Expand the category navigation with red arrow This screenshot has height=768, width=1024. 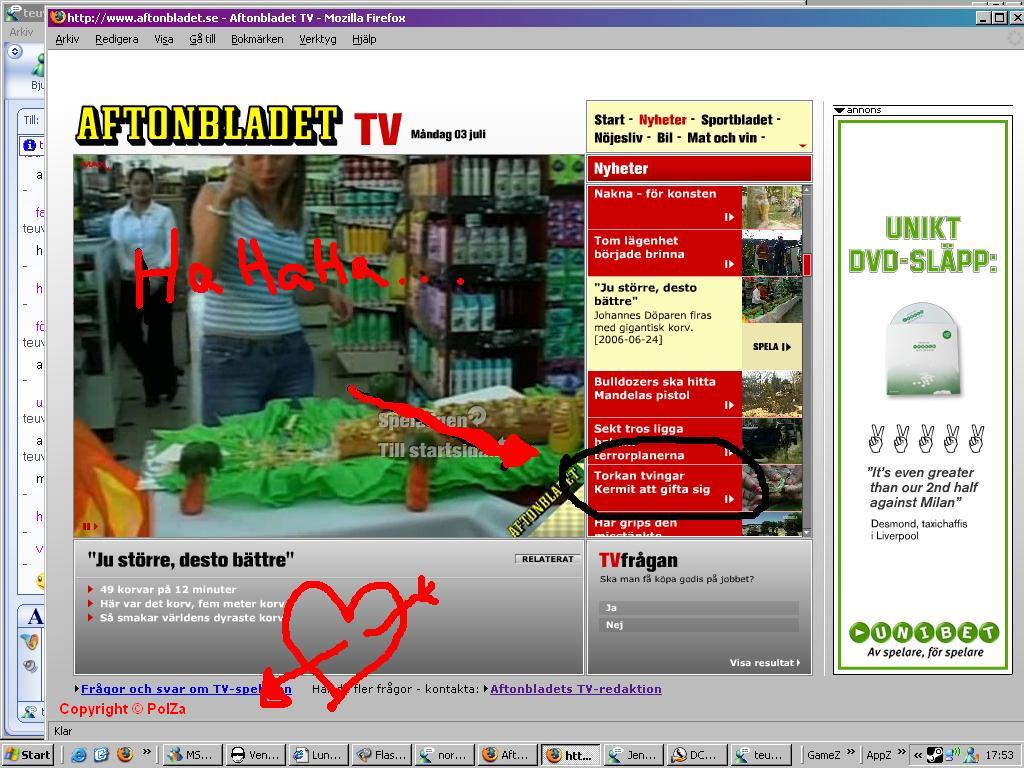click(802, 146)
